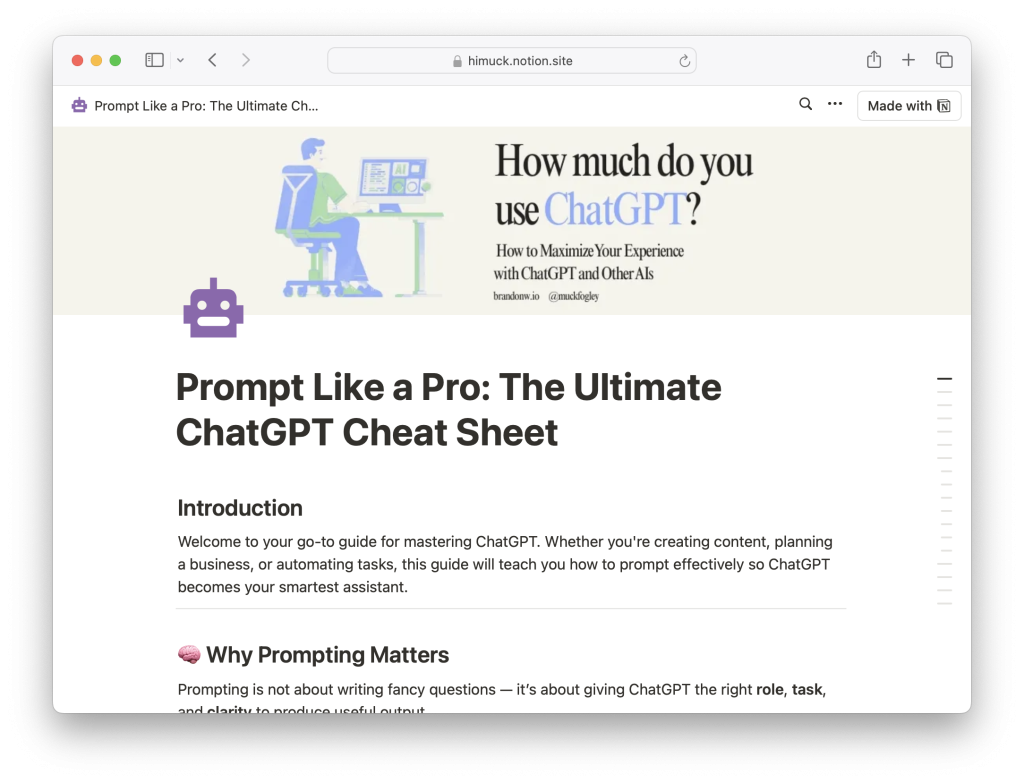1024x783 pixels.
Task: Reload the page using the refresh icon
Action: click(684, 61)
